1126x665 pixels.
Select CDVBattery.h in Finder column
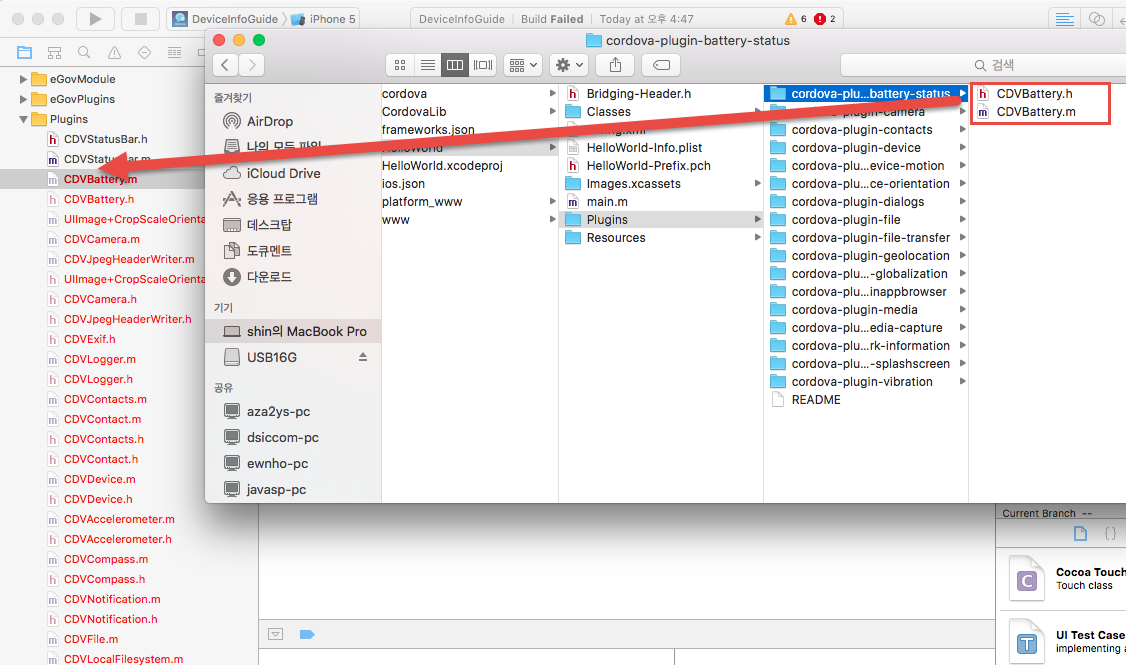(1034, 93)
